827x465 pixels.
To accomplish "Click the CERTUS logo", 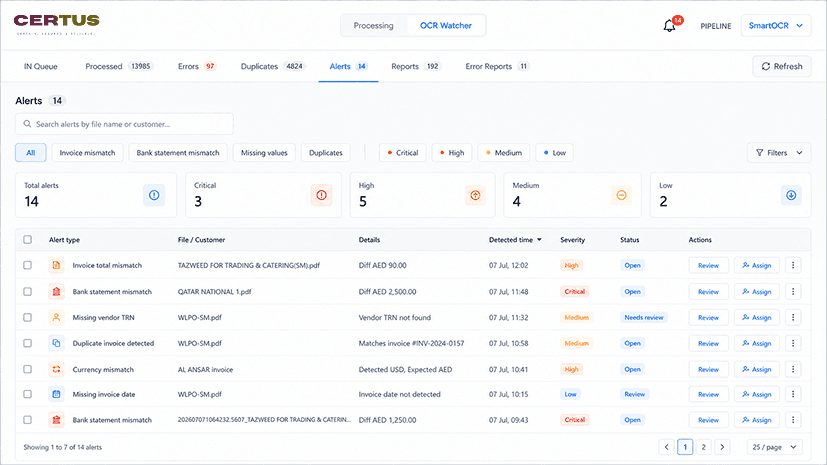I will [56, 24].
